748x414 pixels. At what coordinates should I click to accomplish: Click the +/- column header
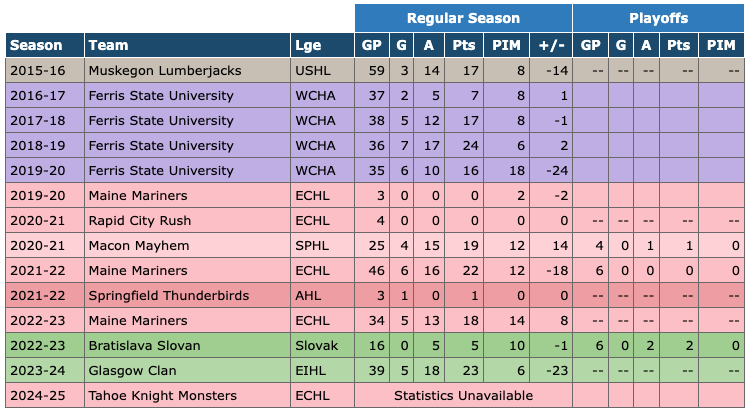(x=549, y=45)
